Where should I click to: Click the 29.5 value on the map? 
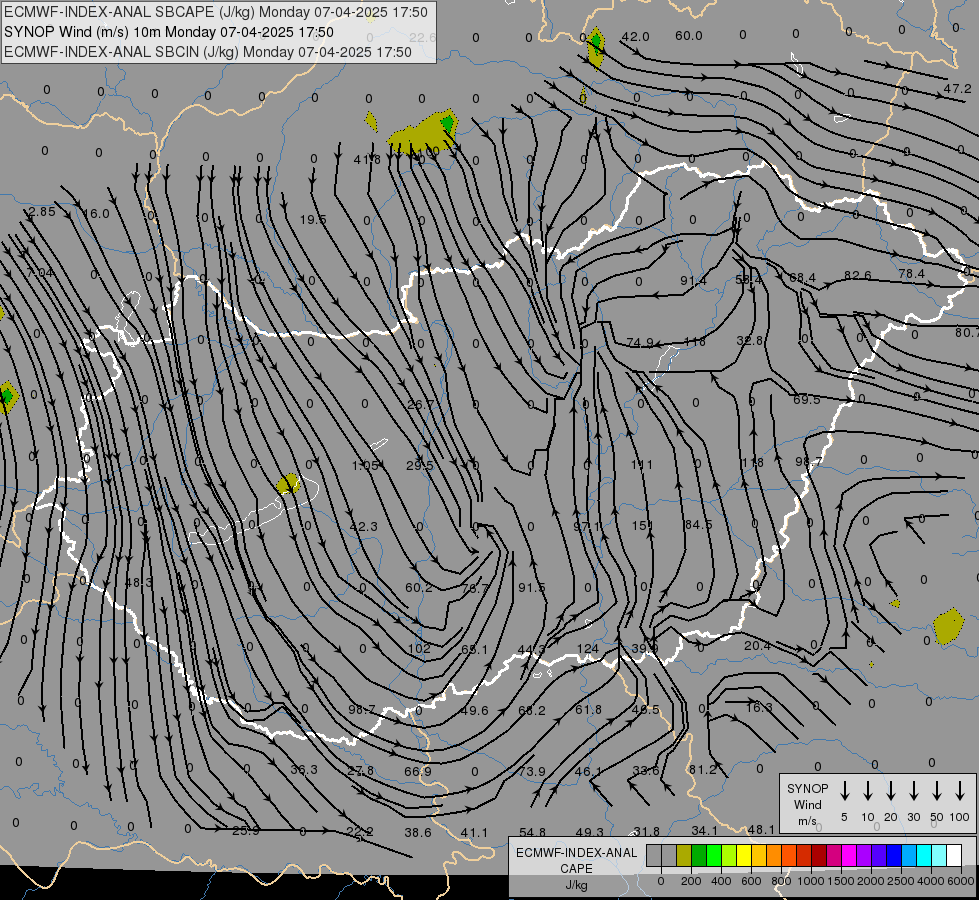420,465
